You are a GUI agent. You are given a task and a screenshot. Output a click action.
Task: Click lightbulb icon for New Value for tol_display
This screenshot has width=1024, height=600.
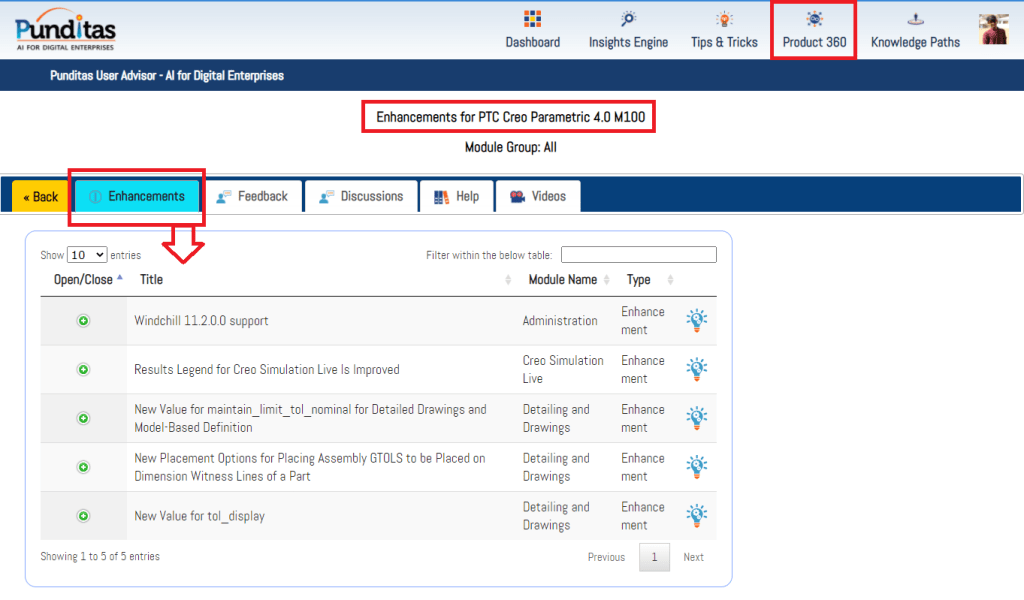[696, 516]
